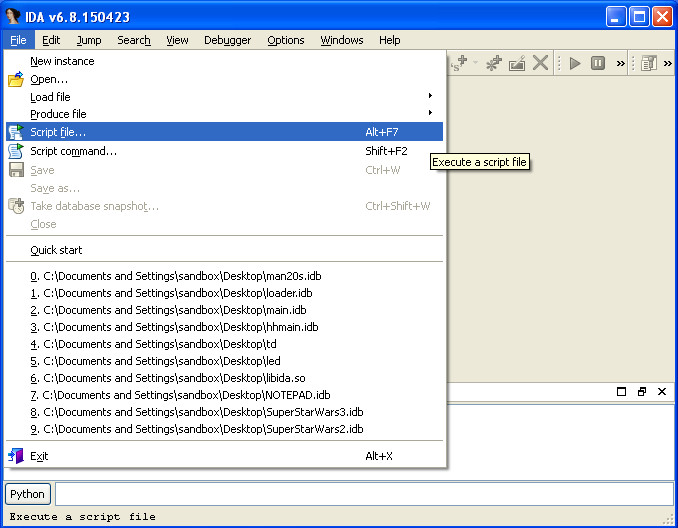Float the output window panel

pos(642,392)
